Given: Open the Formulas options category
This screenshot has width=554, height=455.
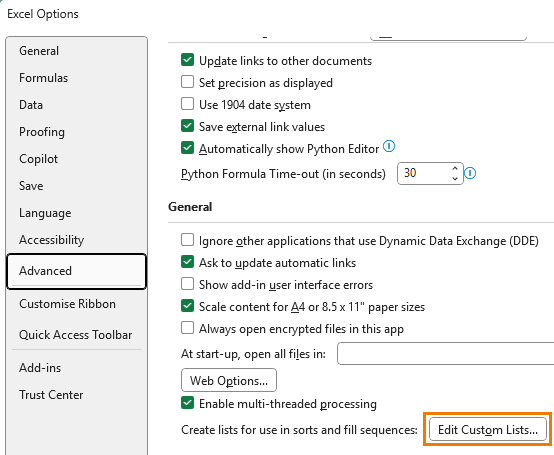Looking at the screenshot, I should 77,78.
